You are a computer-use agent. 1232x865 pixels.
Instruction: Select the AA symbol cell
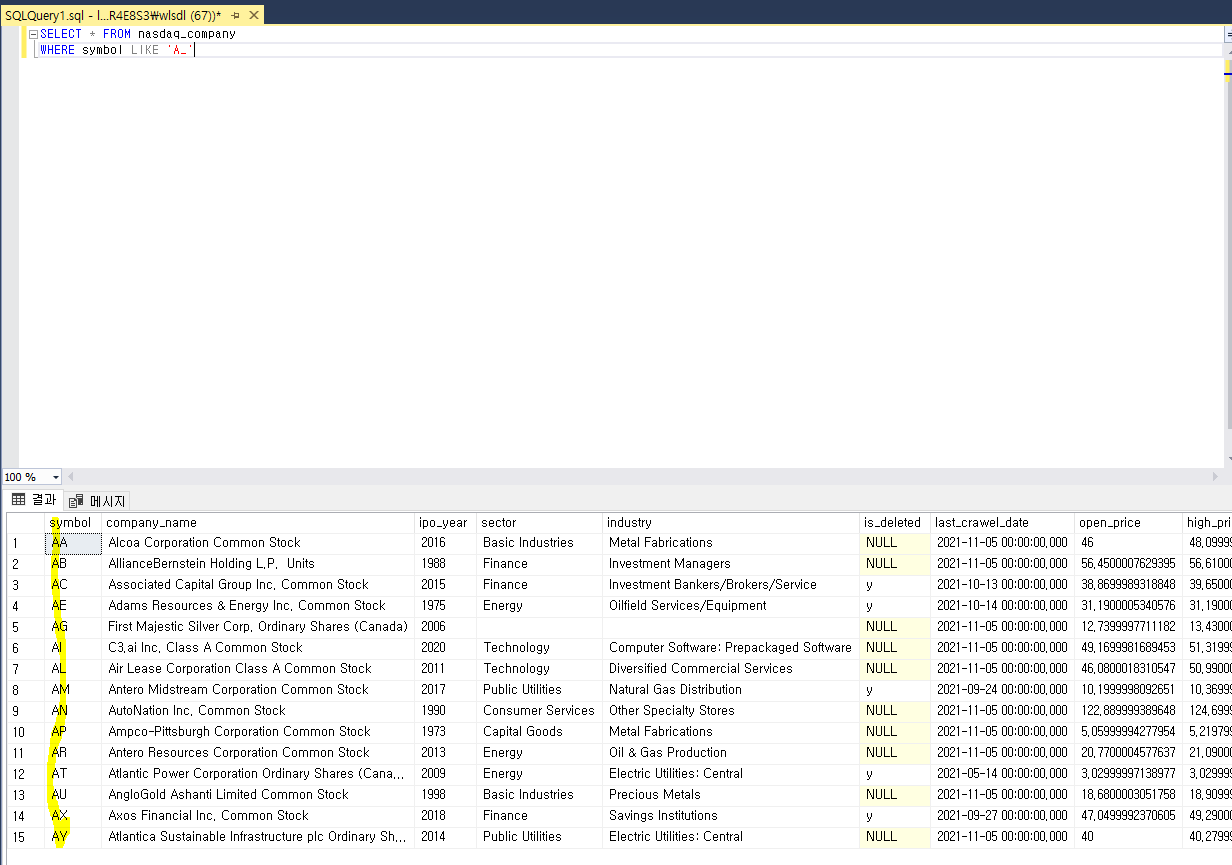(x=73, y=543)
